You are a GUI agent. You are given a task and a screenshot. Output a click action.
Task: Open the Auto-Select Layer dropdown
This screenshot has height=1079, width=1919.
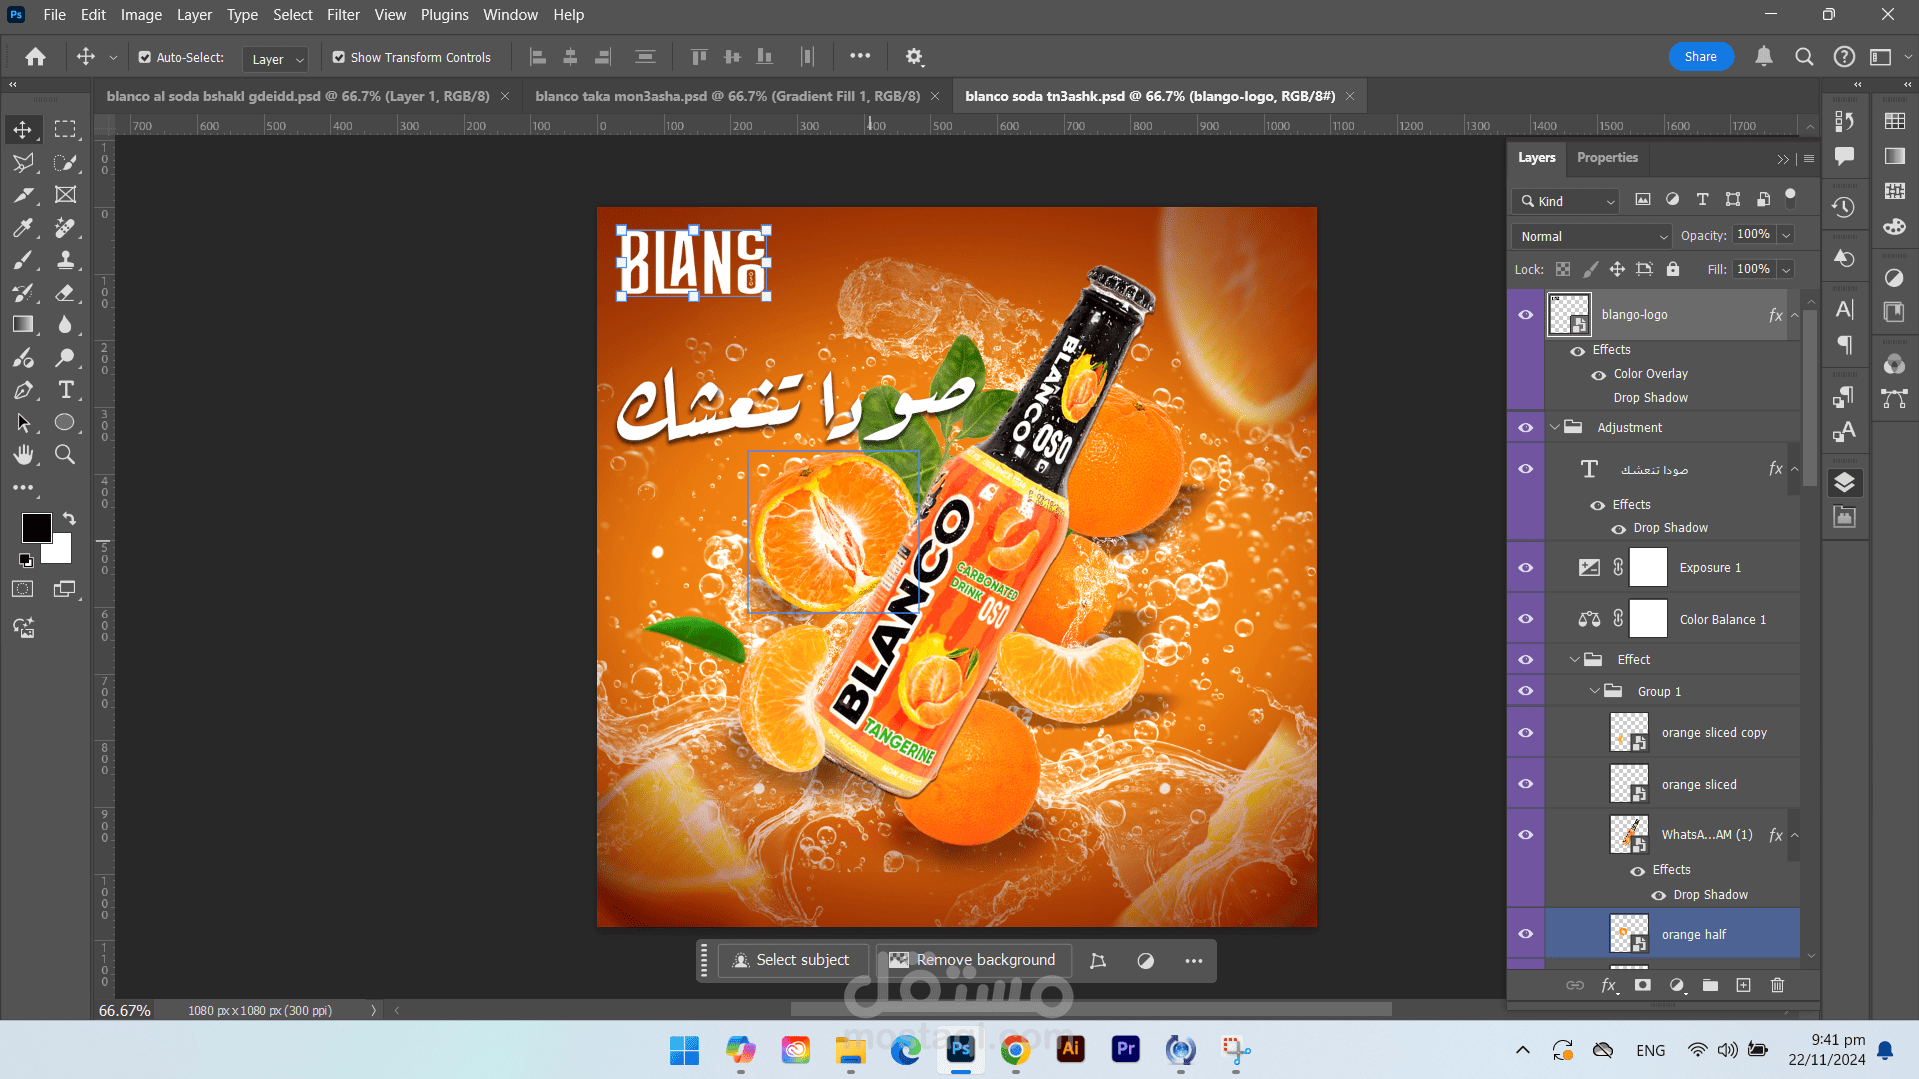click(x=274, y=59)
